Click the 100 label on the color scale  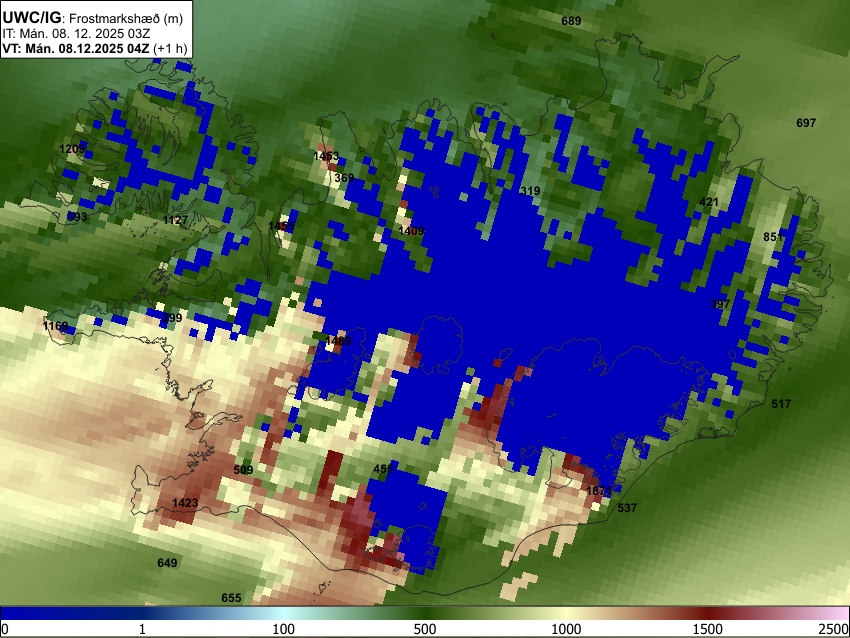[x=284, y=629]
